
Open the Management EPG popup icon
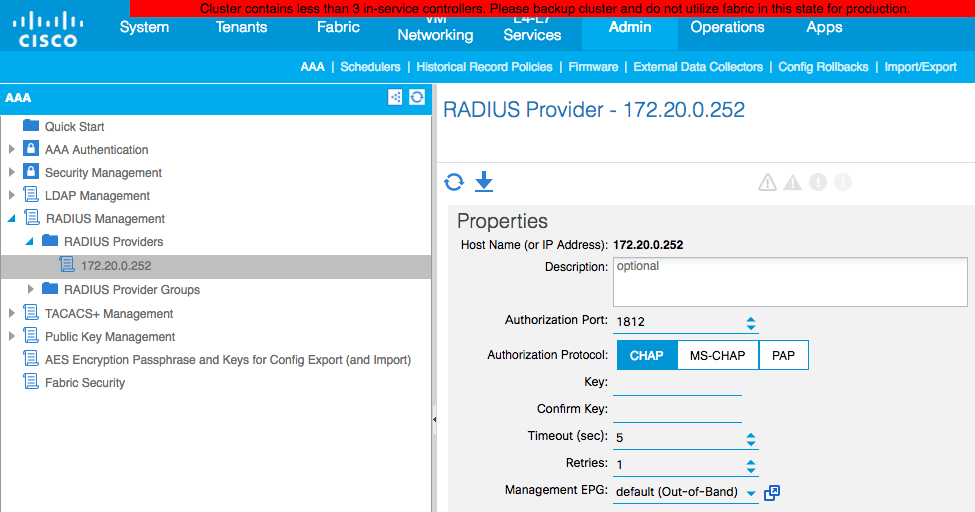click(772, 493)
